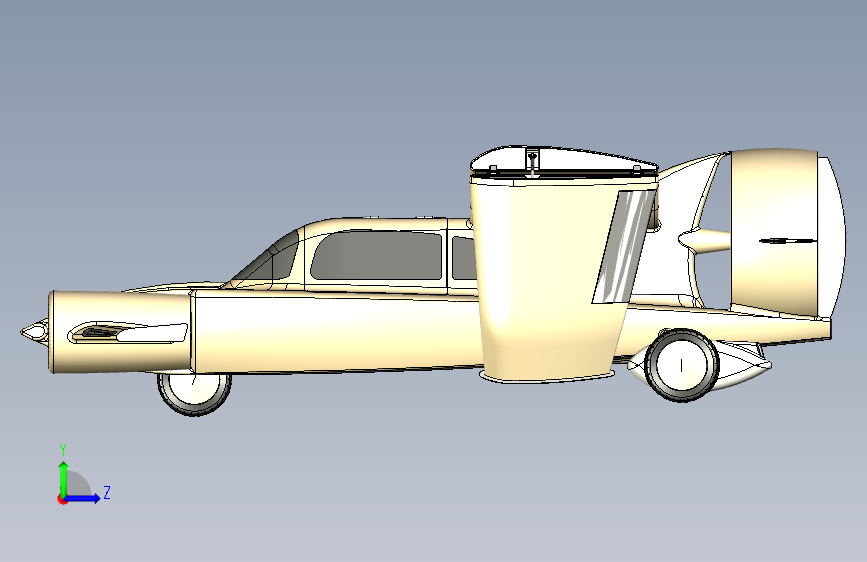The width and height of the screenshot is (867, 562).
Task: Select the small rear quarter window
Action: (463, 258)
